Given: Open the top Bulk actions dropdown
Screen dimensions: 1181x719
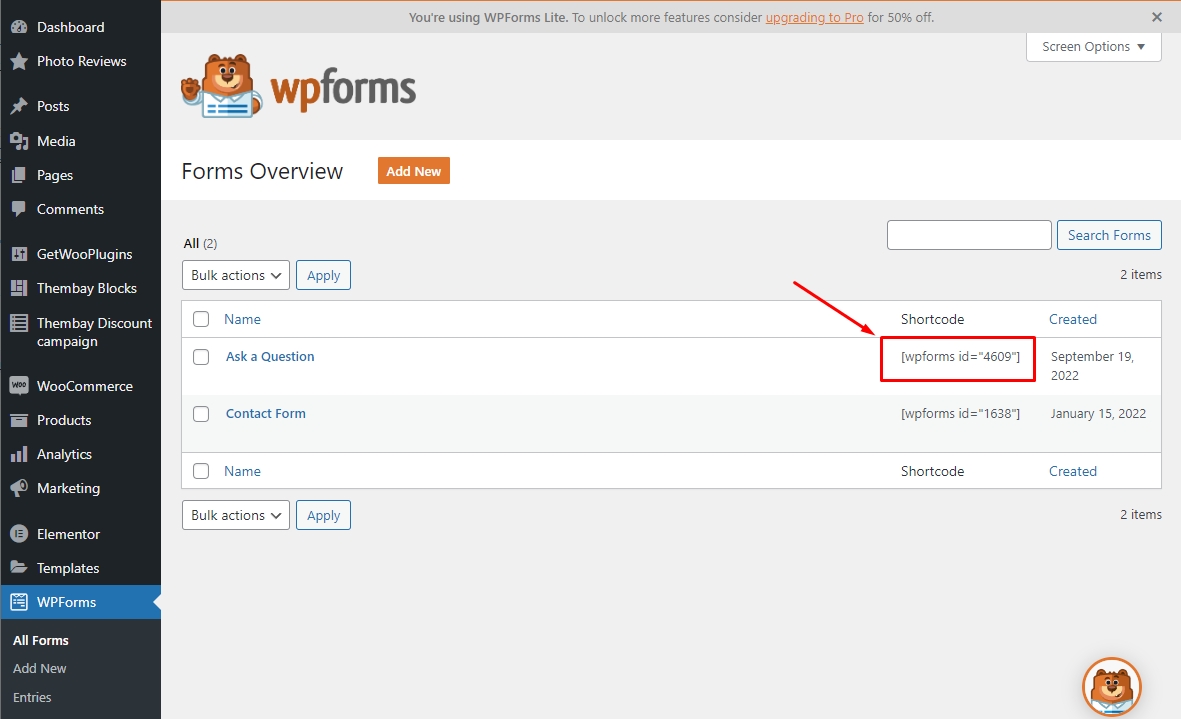Looking at the screenshot, I should point(236,275).
